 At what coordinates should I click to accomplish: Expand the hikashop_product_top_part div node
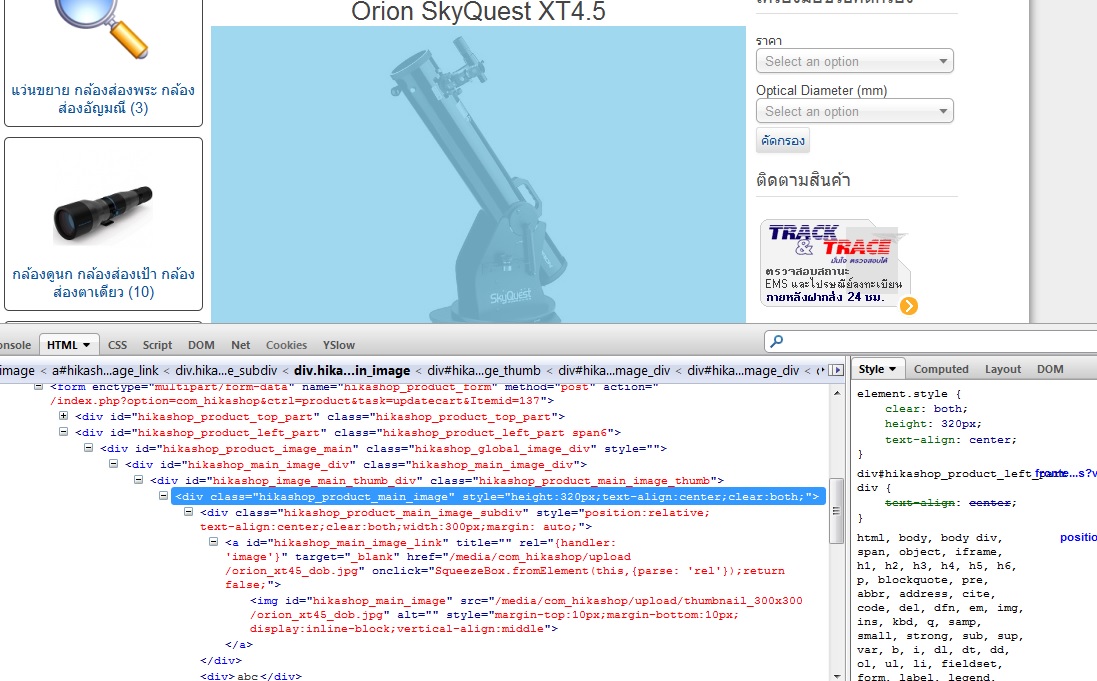(64, 416)
